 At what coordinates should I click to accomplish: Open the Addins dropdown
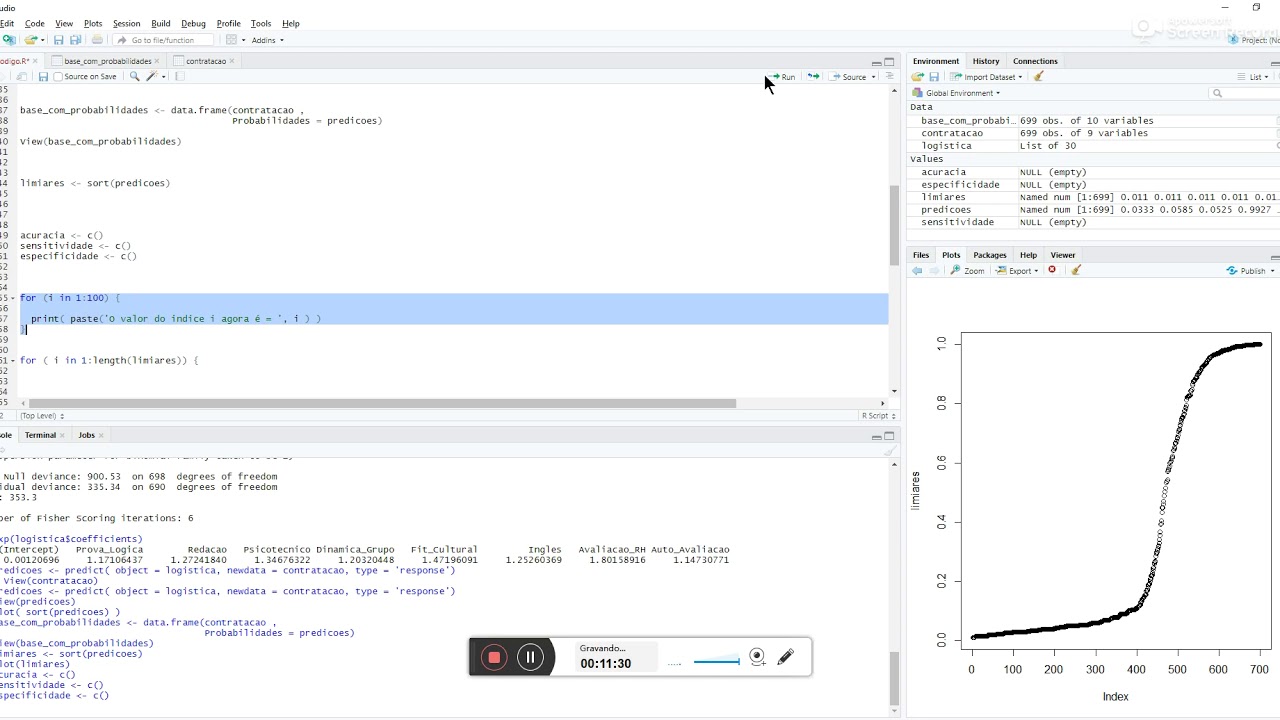point(267,40)
